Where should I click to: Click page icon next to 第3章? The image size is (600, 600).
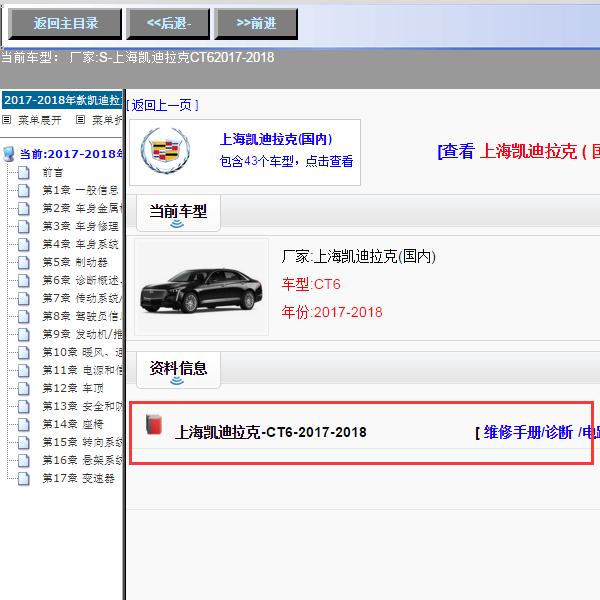click(x=24, y=226)
